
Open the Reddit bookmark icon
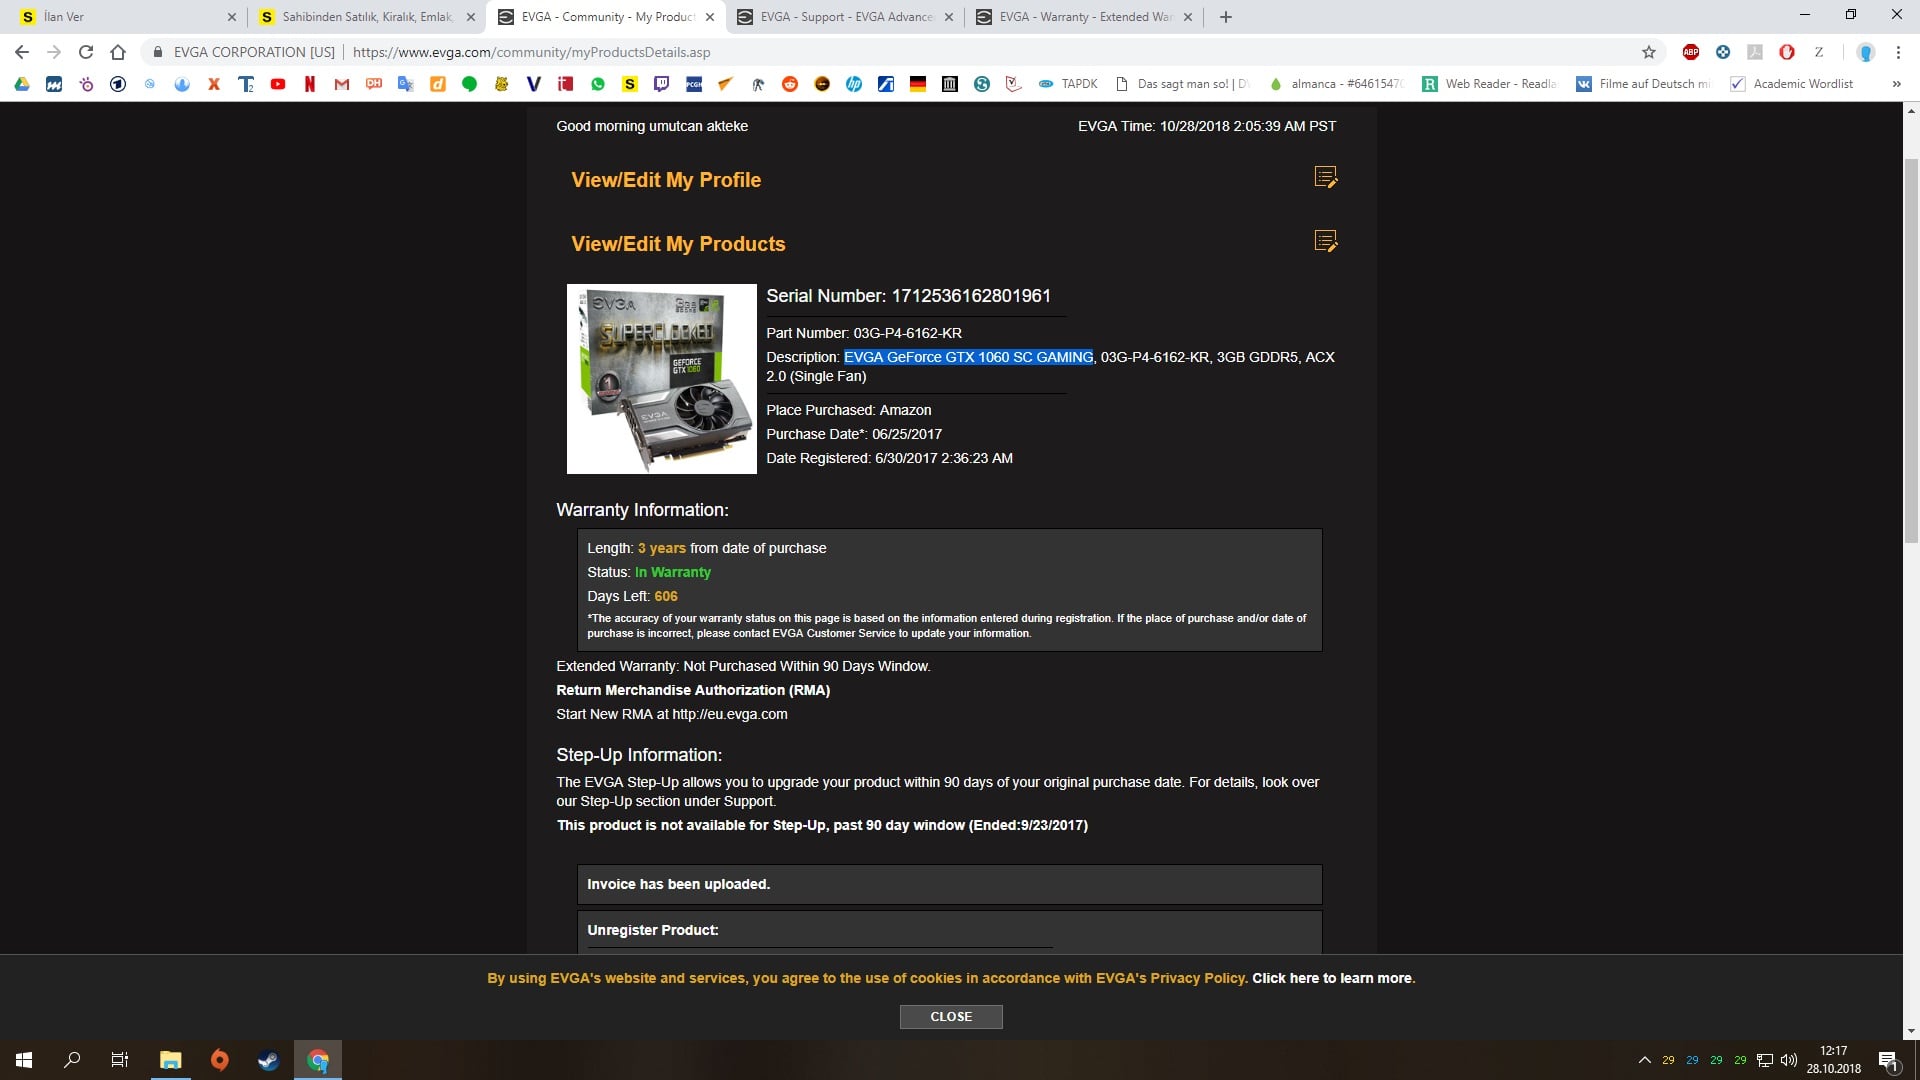click(x=790, y=84)
